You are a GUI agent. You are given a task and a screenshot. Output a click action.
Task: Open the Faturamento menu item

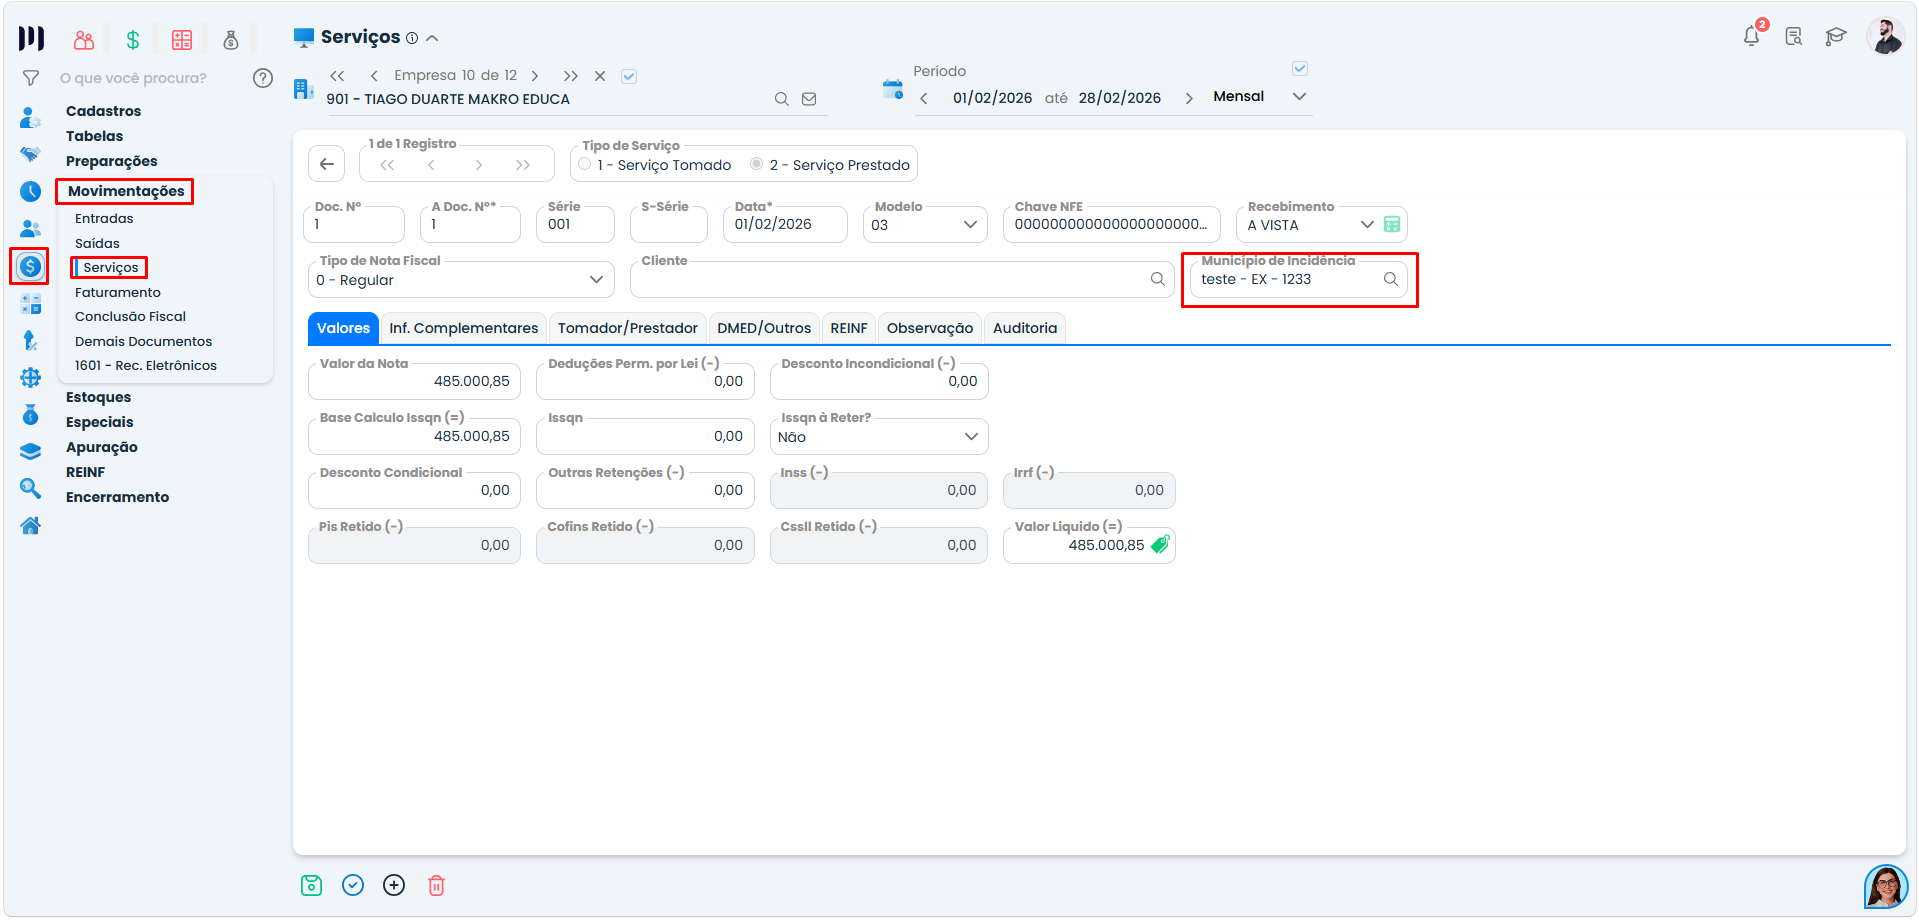(118, 292)
